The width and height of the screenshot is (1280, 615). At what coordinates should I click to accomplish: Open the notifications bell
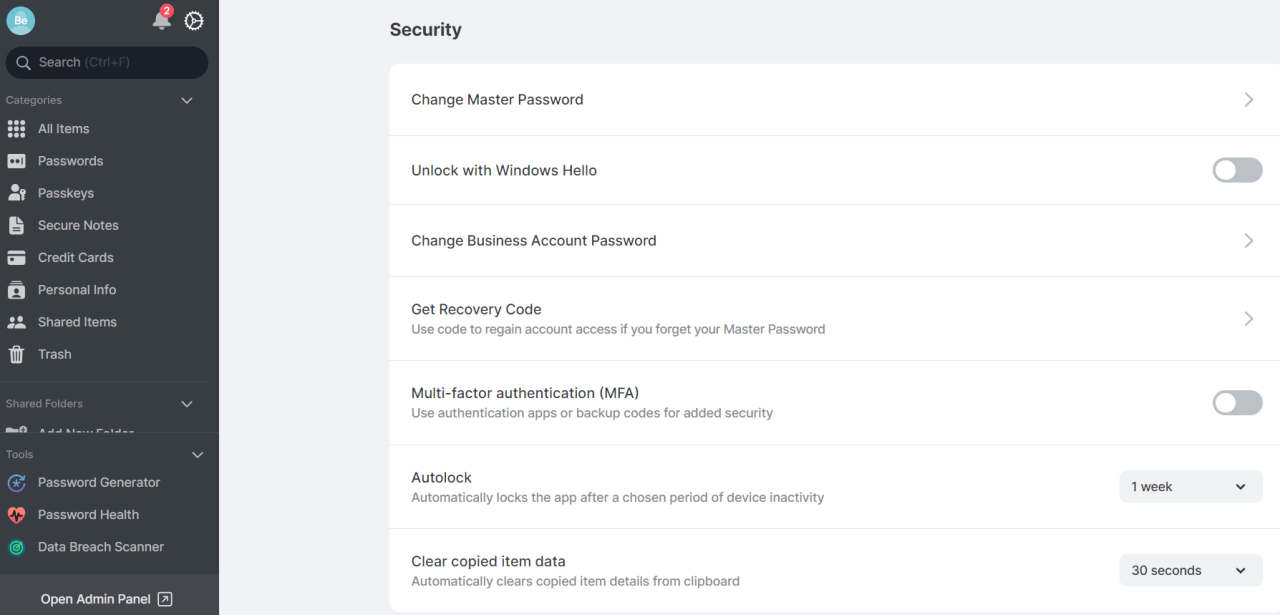tap(161, 19)
